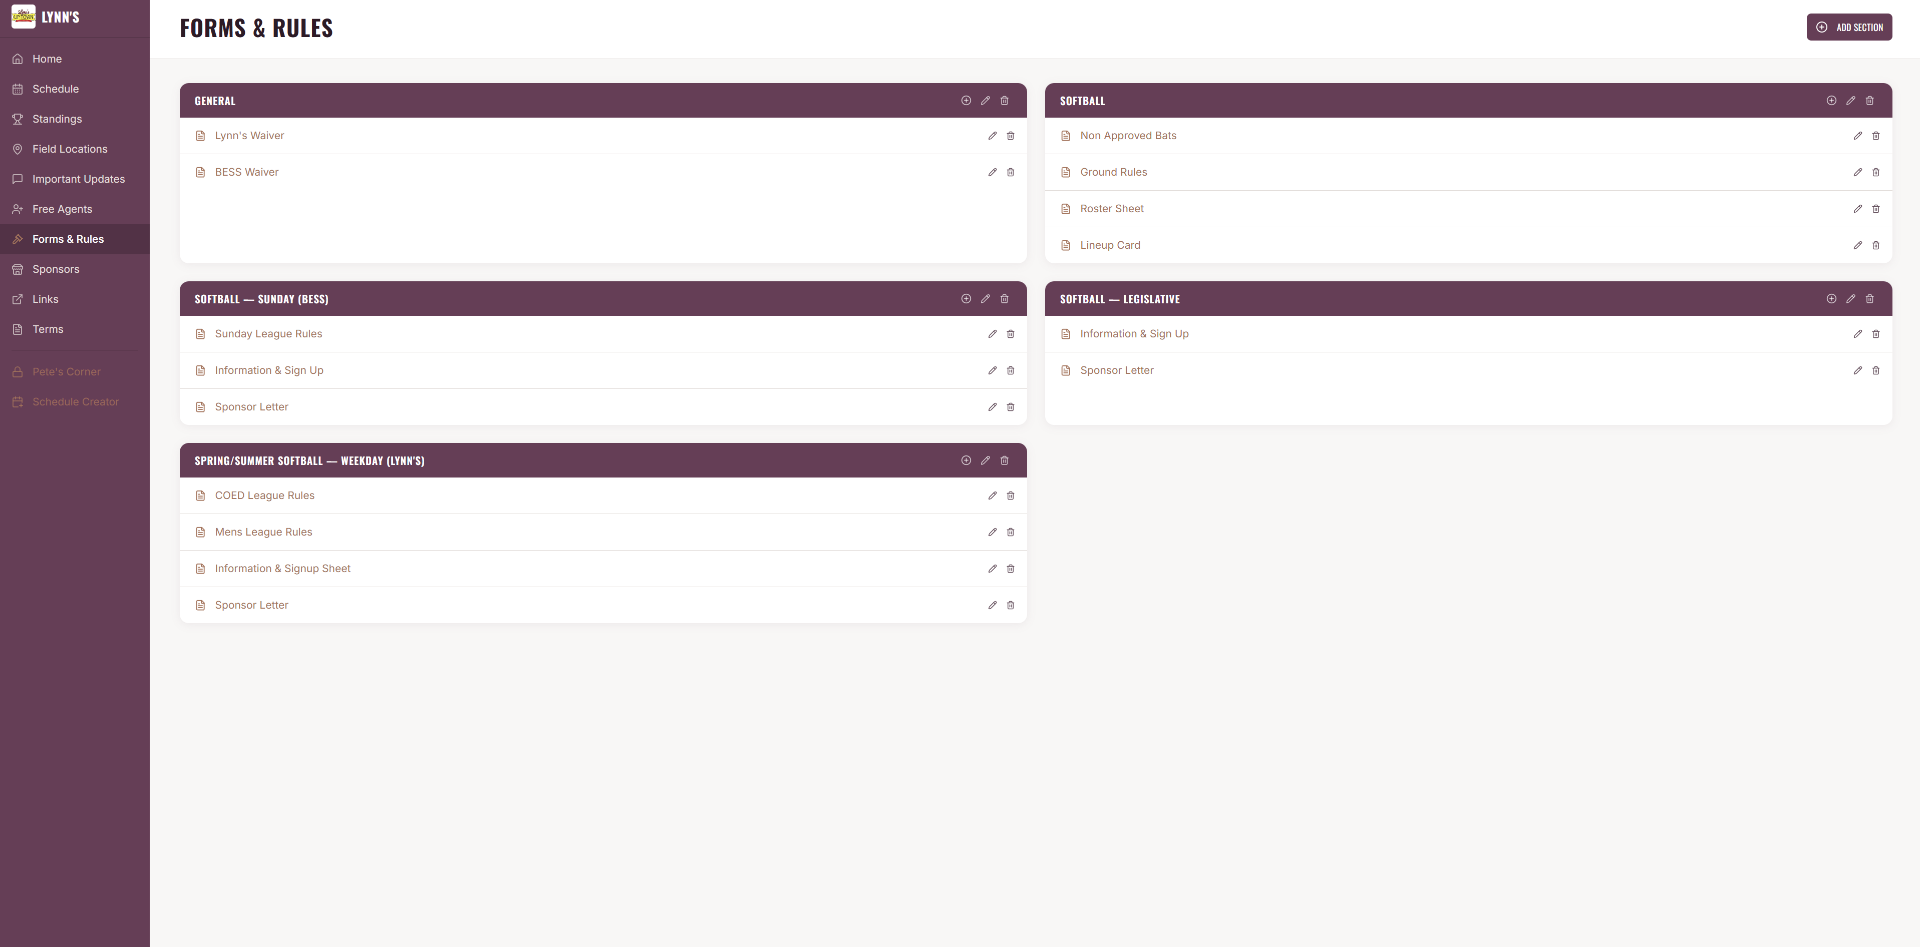Edit the Softball — Sunday (BESS) section

985,299
